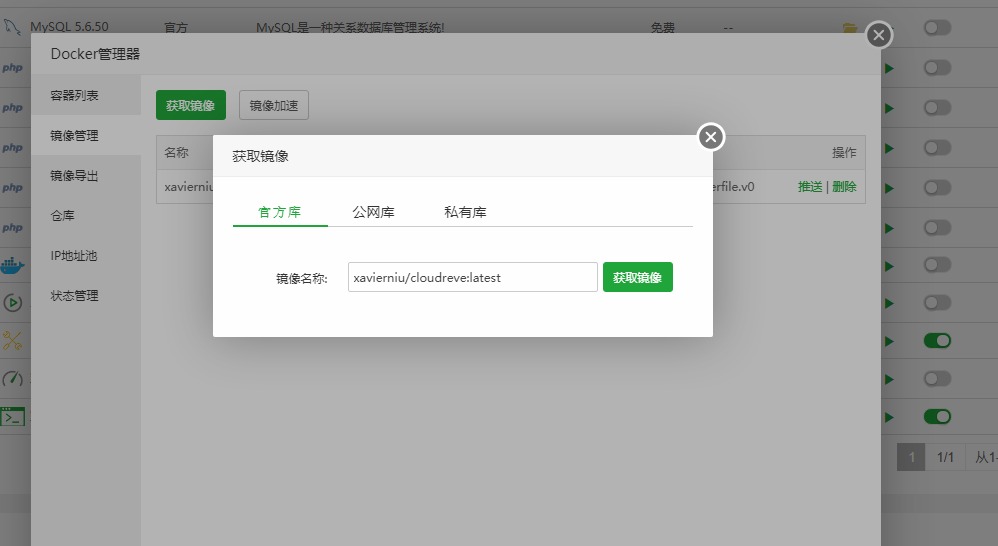Switch to the 官方库 tab
This screenshot has height=546, width=998.
click(280, 212)
